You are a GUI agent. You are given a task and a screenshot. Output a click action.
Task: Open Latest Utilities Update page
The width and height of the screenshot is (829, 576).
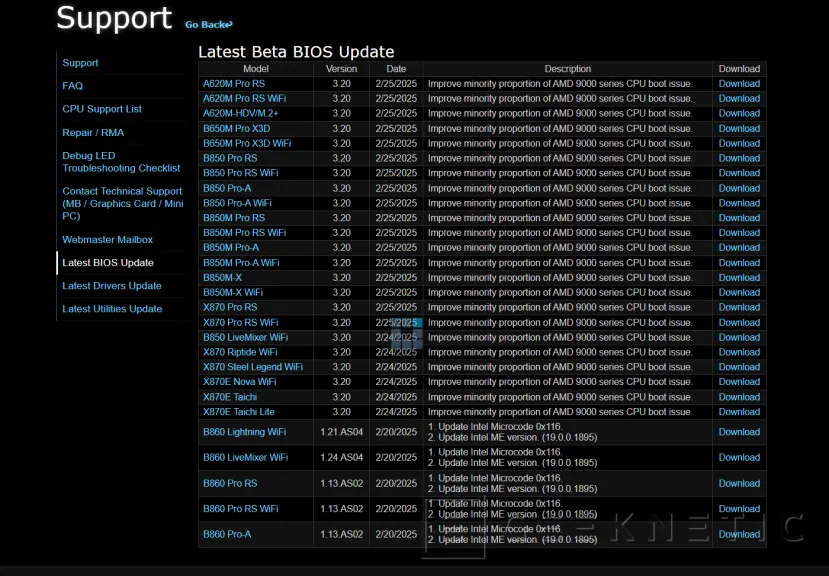click(x=112, y=309)
